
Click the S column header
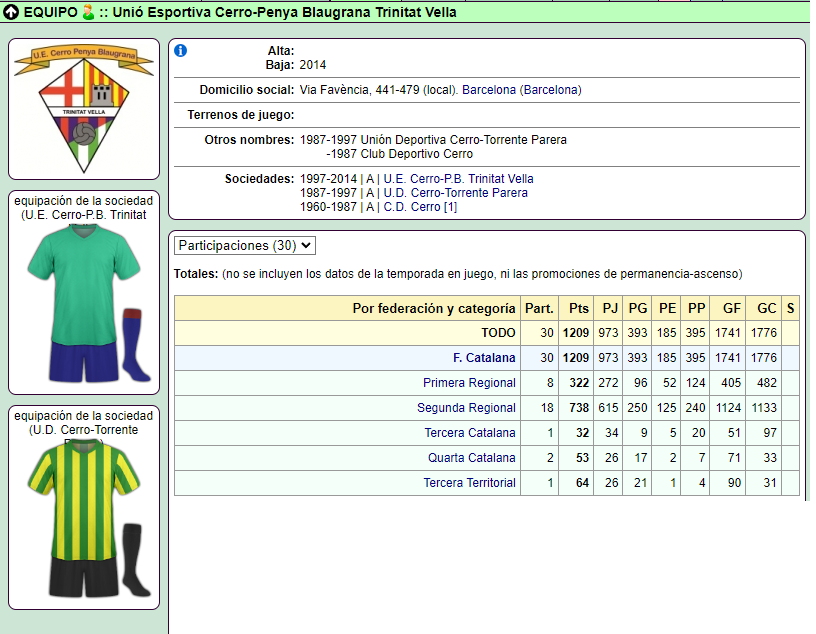[x=790, y=309]
